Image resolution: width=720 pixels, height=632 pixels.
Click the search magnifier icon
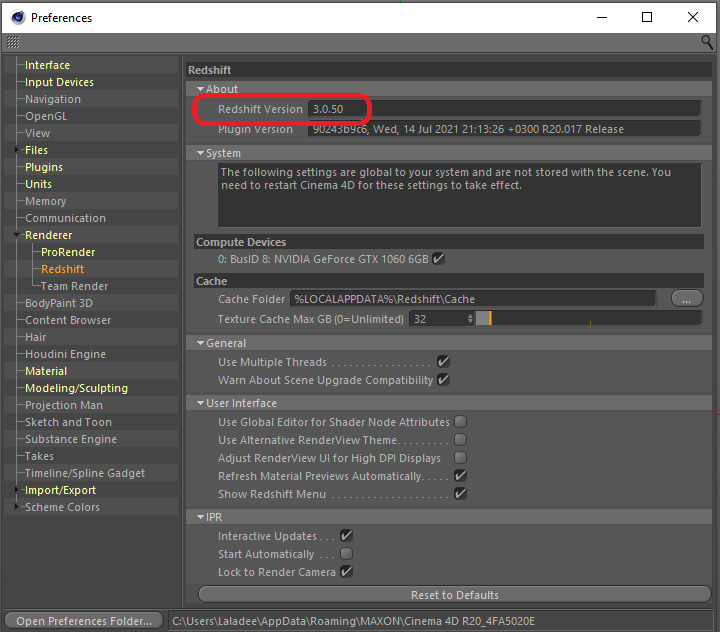point(707,42)
